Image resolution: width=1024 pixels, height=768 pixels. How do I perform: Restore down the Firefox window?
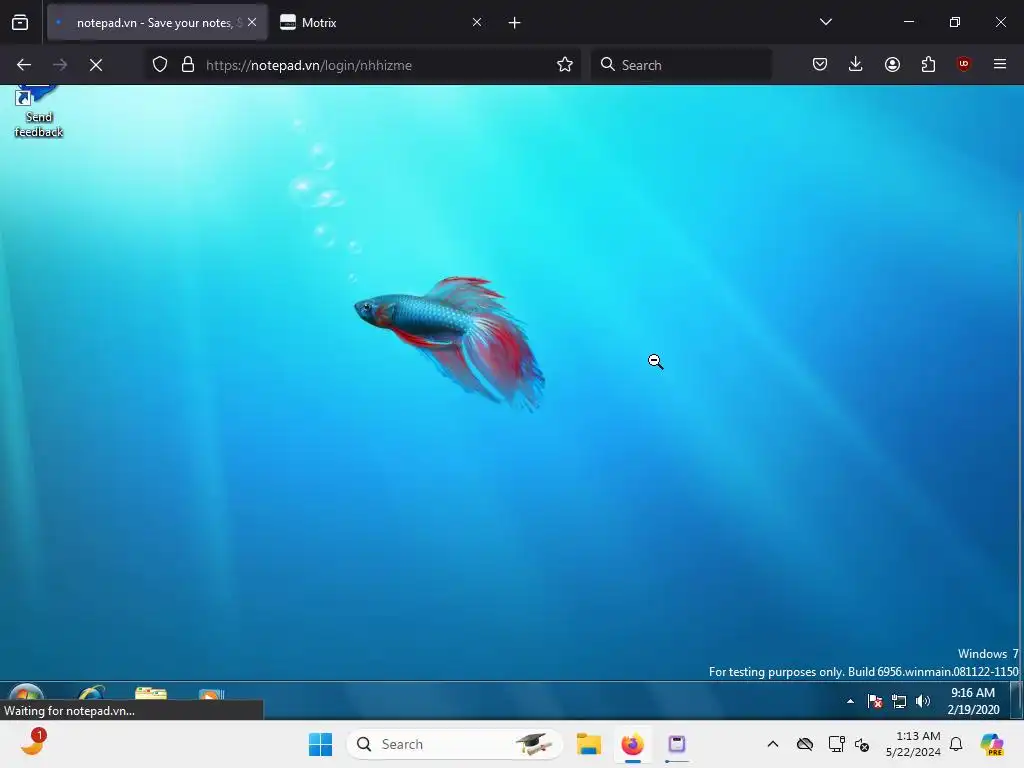[955, 22]
